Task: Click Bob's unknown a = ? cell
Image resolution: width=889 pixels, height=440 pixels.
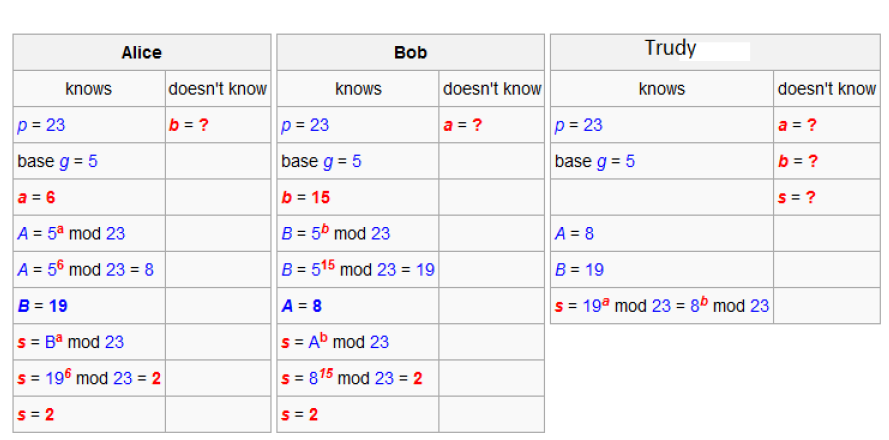Action: click(463, 125)
